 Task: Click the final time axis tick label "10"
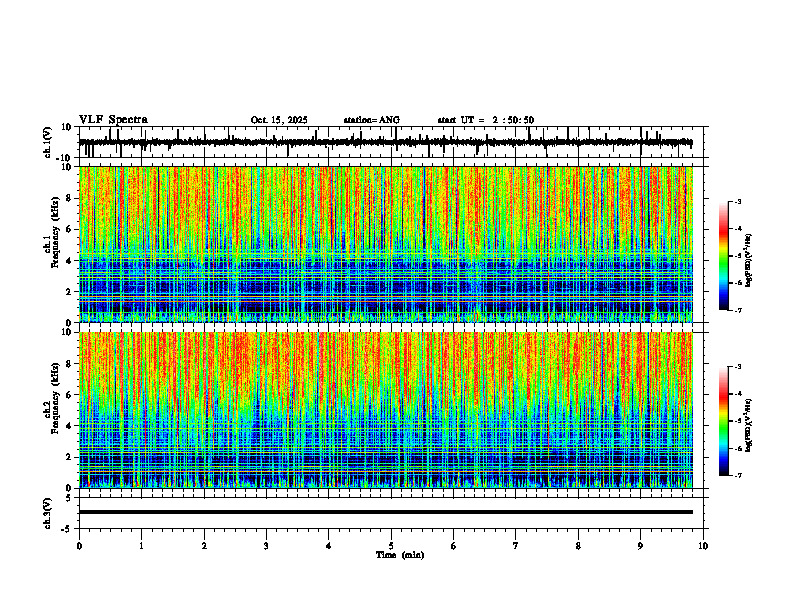703,546
